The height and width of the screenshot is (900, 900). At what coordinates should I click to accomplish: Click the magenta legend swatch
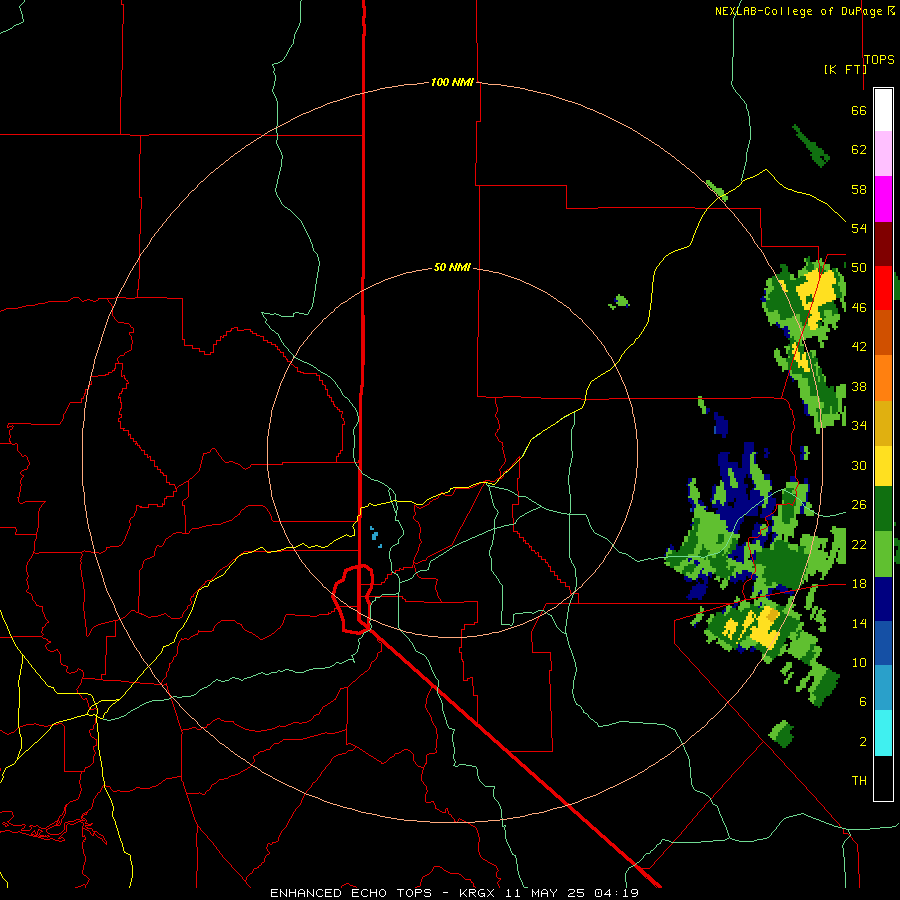tap(883, 199)
